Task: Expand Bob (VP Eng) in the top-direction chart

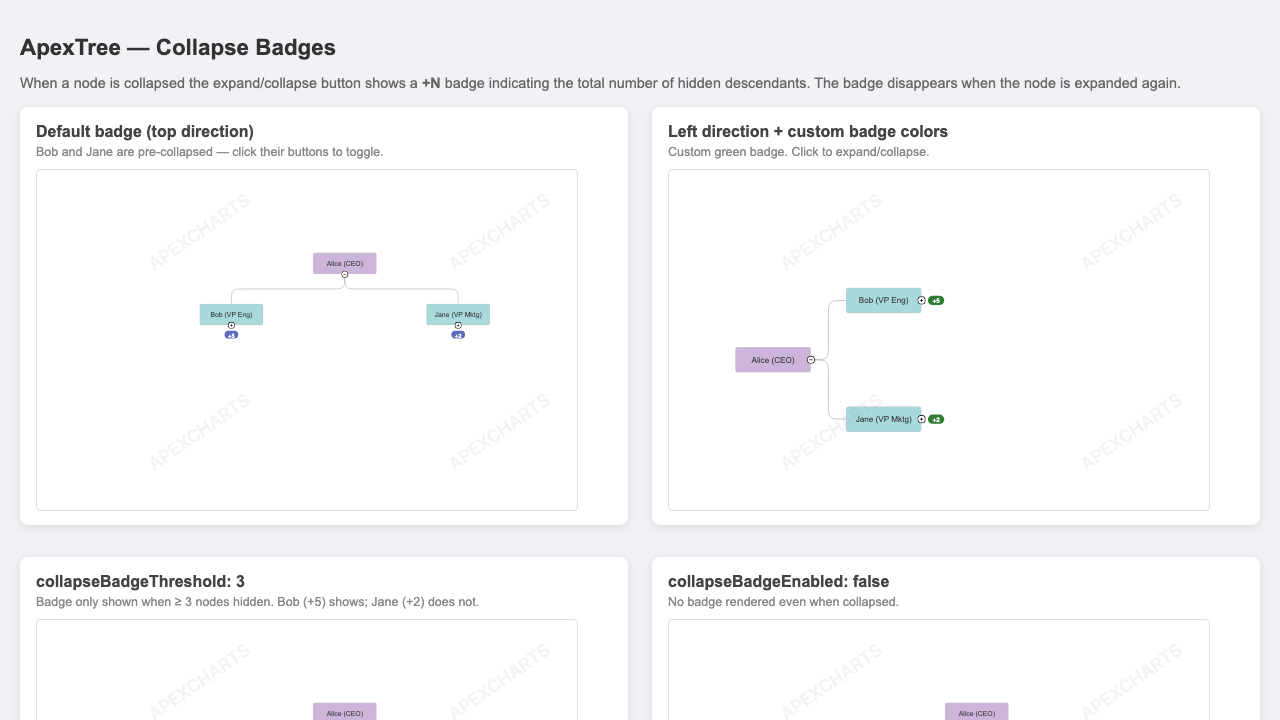Action: tap(231, 325)
